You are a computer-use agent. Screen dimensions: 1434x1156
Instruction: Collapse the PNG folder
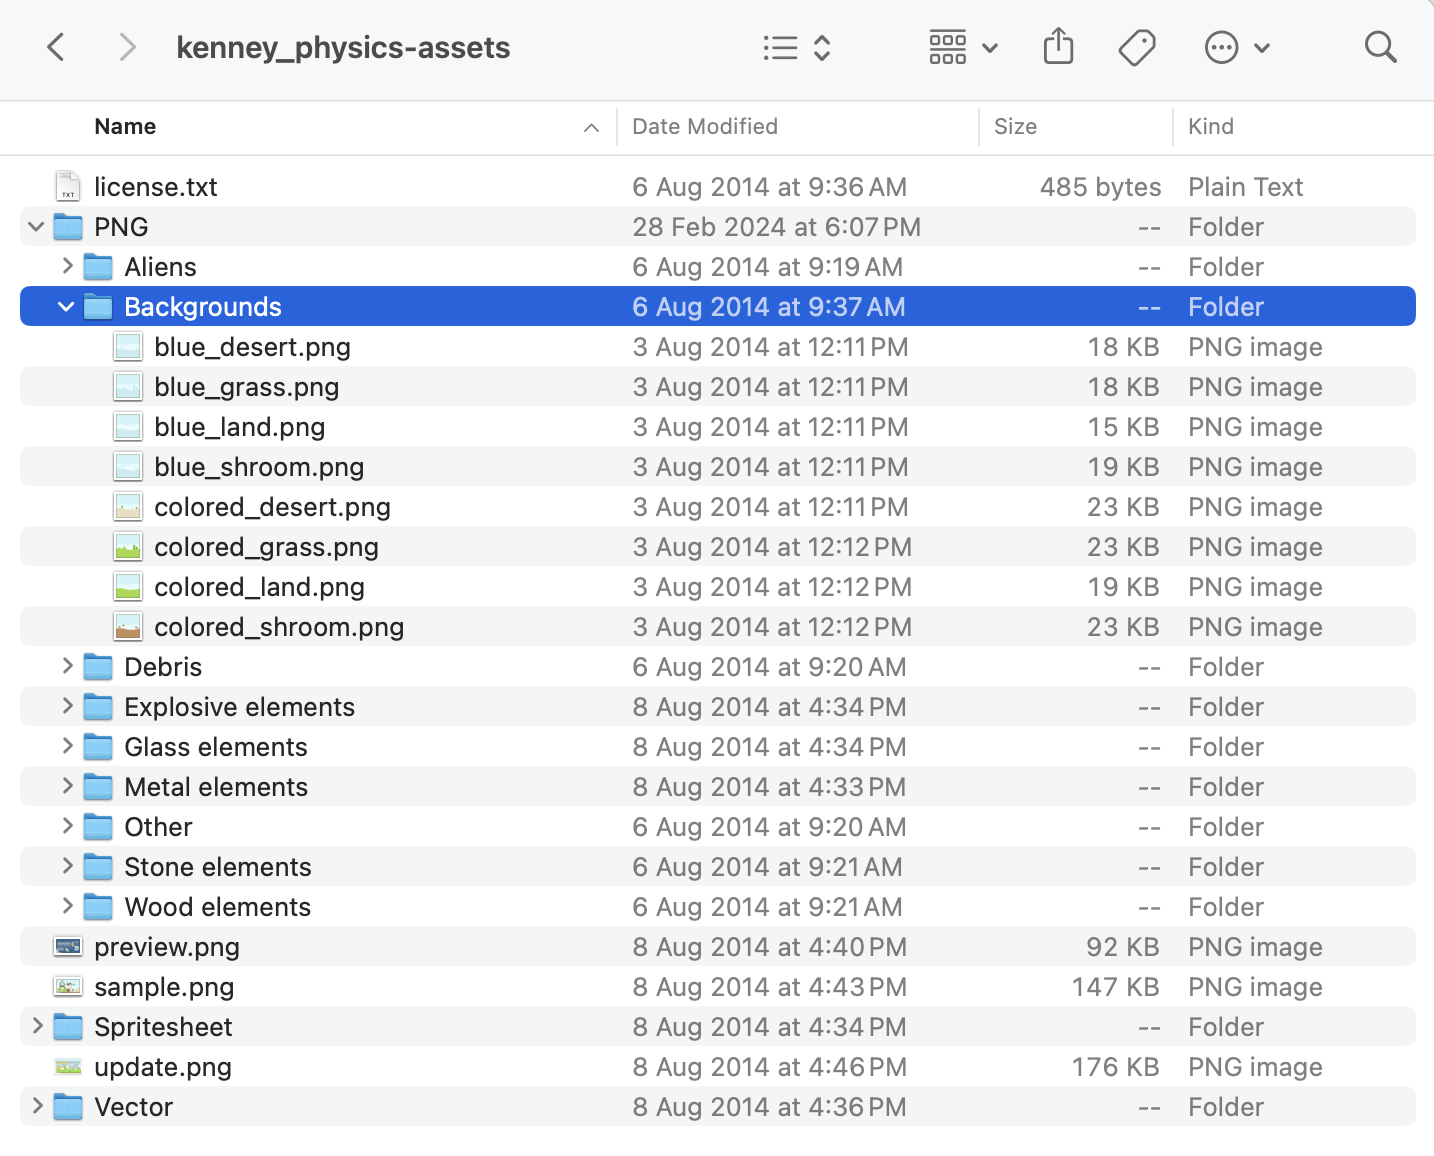[x=36, y=227]
